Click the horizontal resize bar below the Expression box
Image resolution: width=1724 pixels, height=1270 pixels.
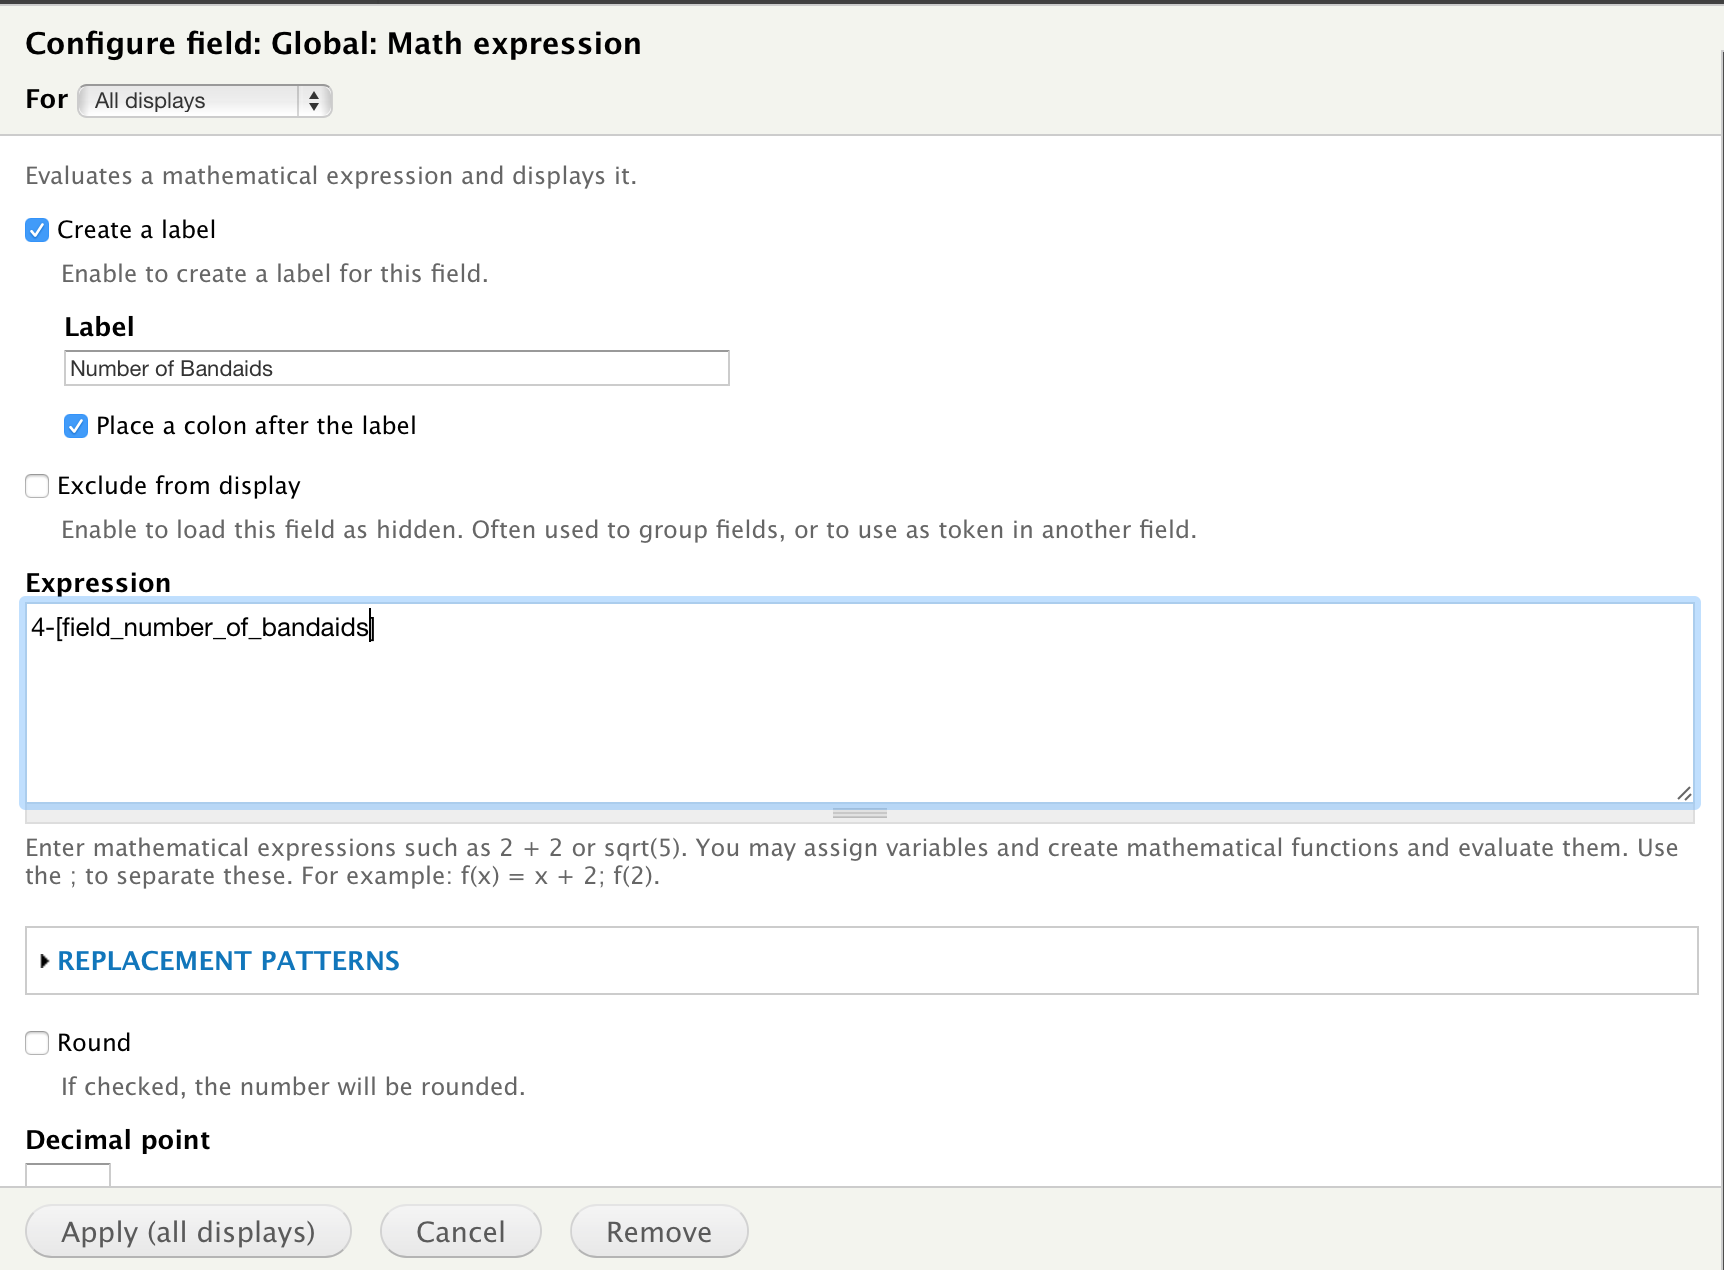859,813
